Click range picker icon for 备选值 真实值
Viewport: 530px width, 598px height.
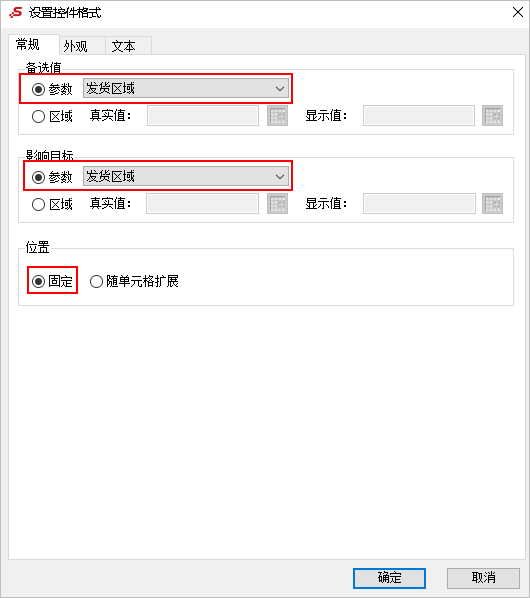point(277,116)
